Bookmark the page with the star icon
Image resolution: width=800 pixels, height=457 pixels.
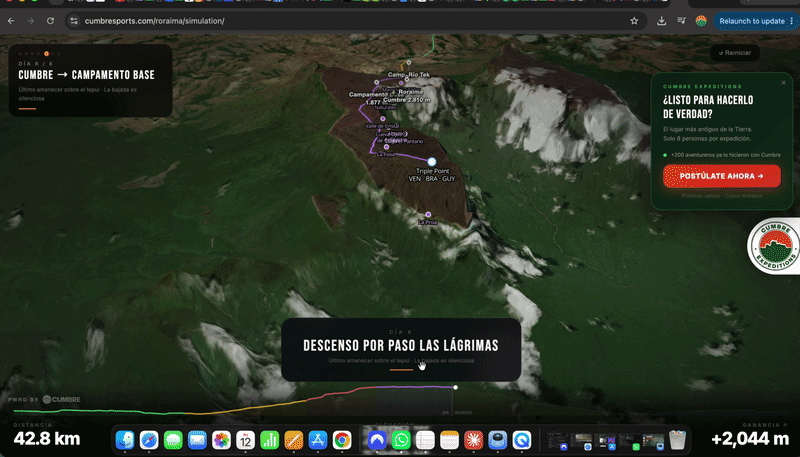[x=634, y=21]
